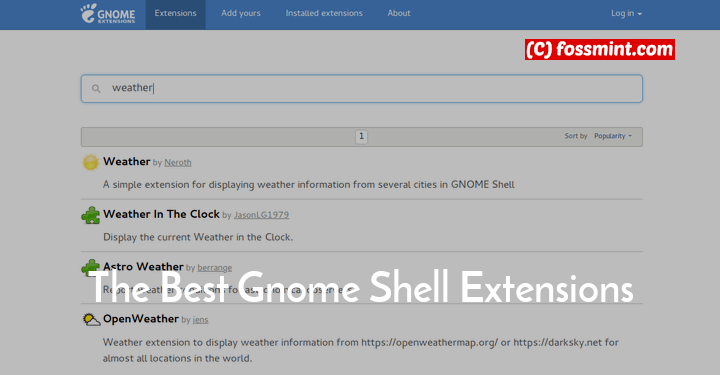Click the GNOME Extensions logo
This screenshot has width=720, height=375.
coord(108,14)
